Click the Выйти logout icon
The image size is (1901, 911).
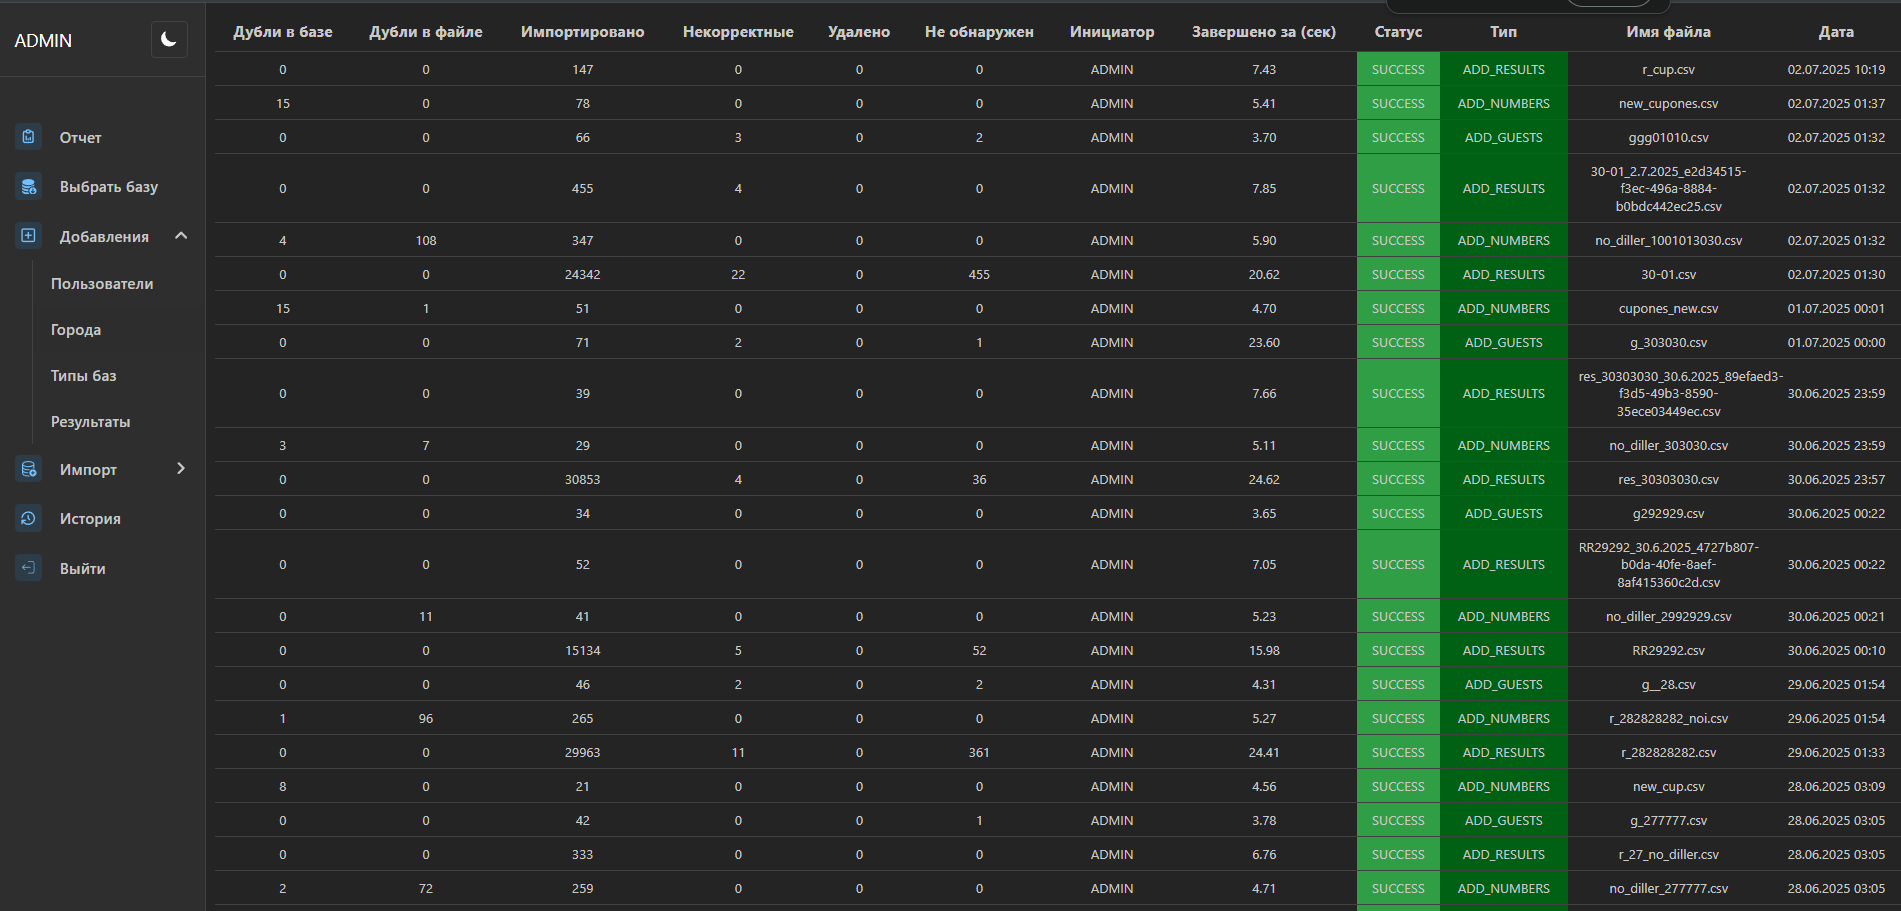(29, 568)
